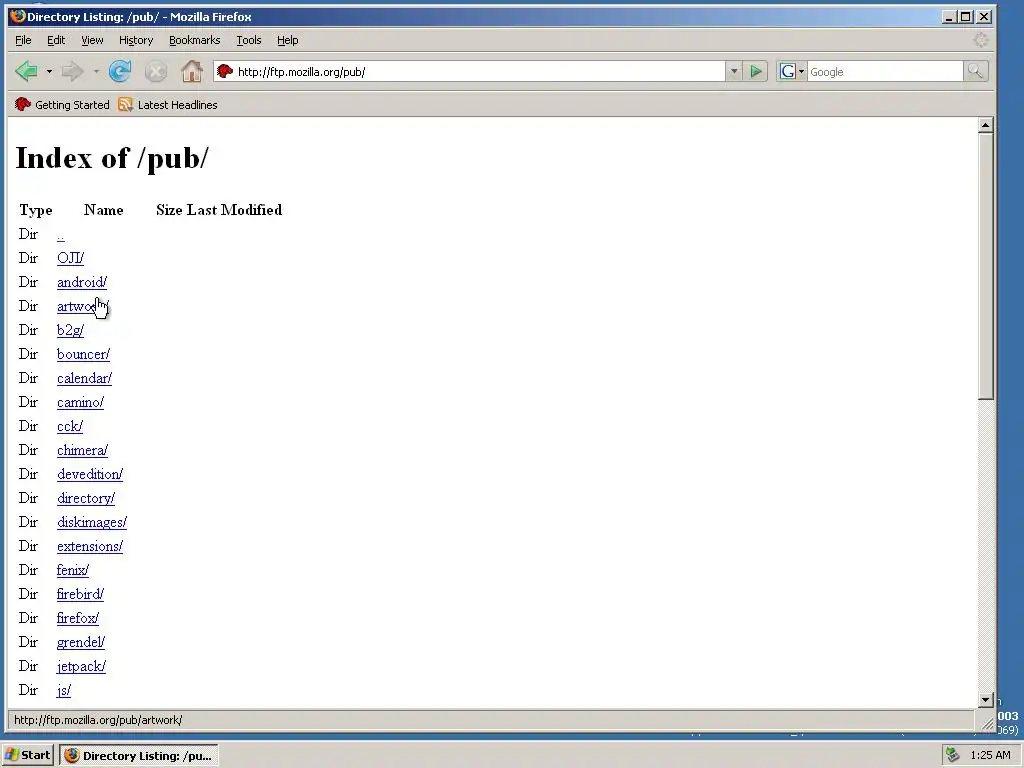Click the green Go arrow button

pyautogui.click(x=756, y=71)
